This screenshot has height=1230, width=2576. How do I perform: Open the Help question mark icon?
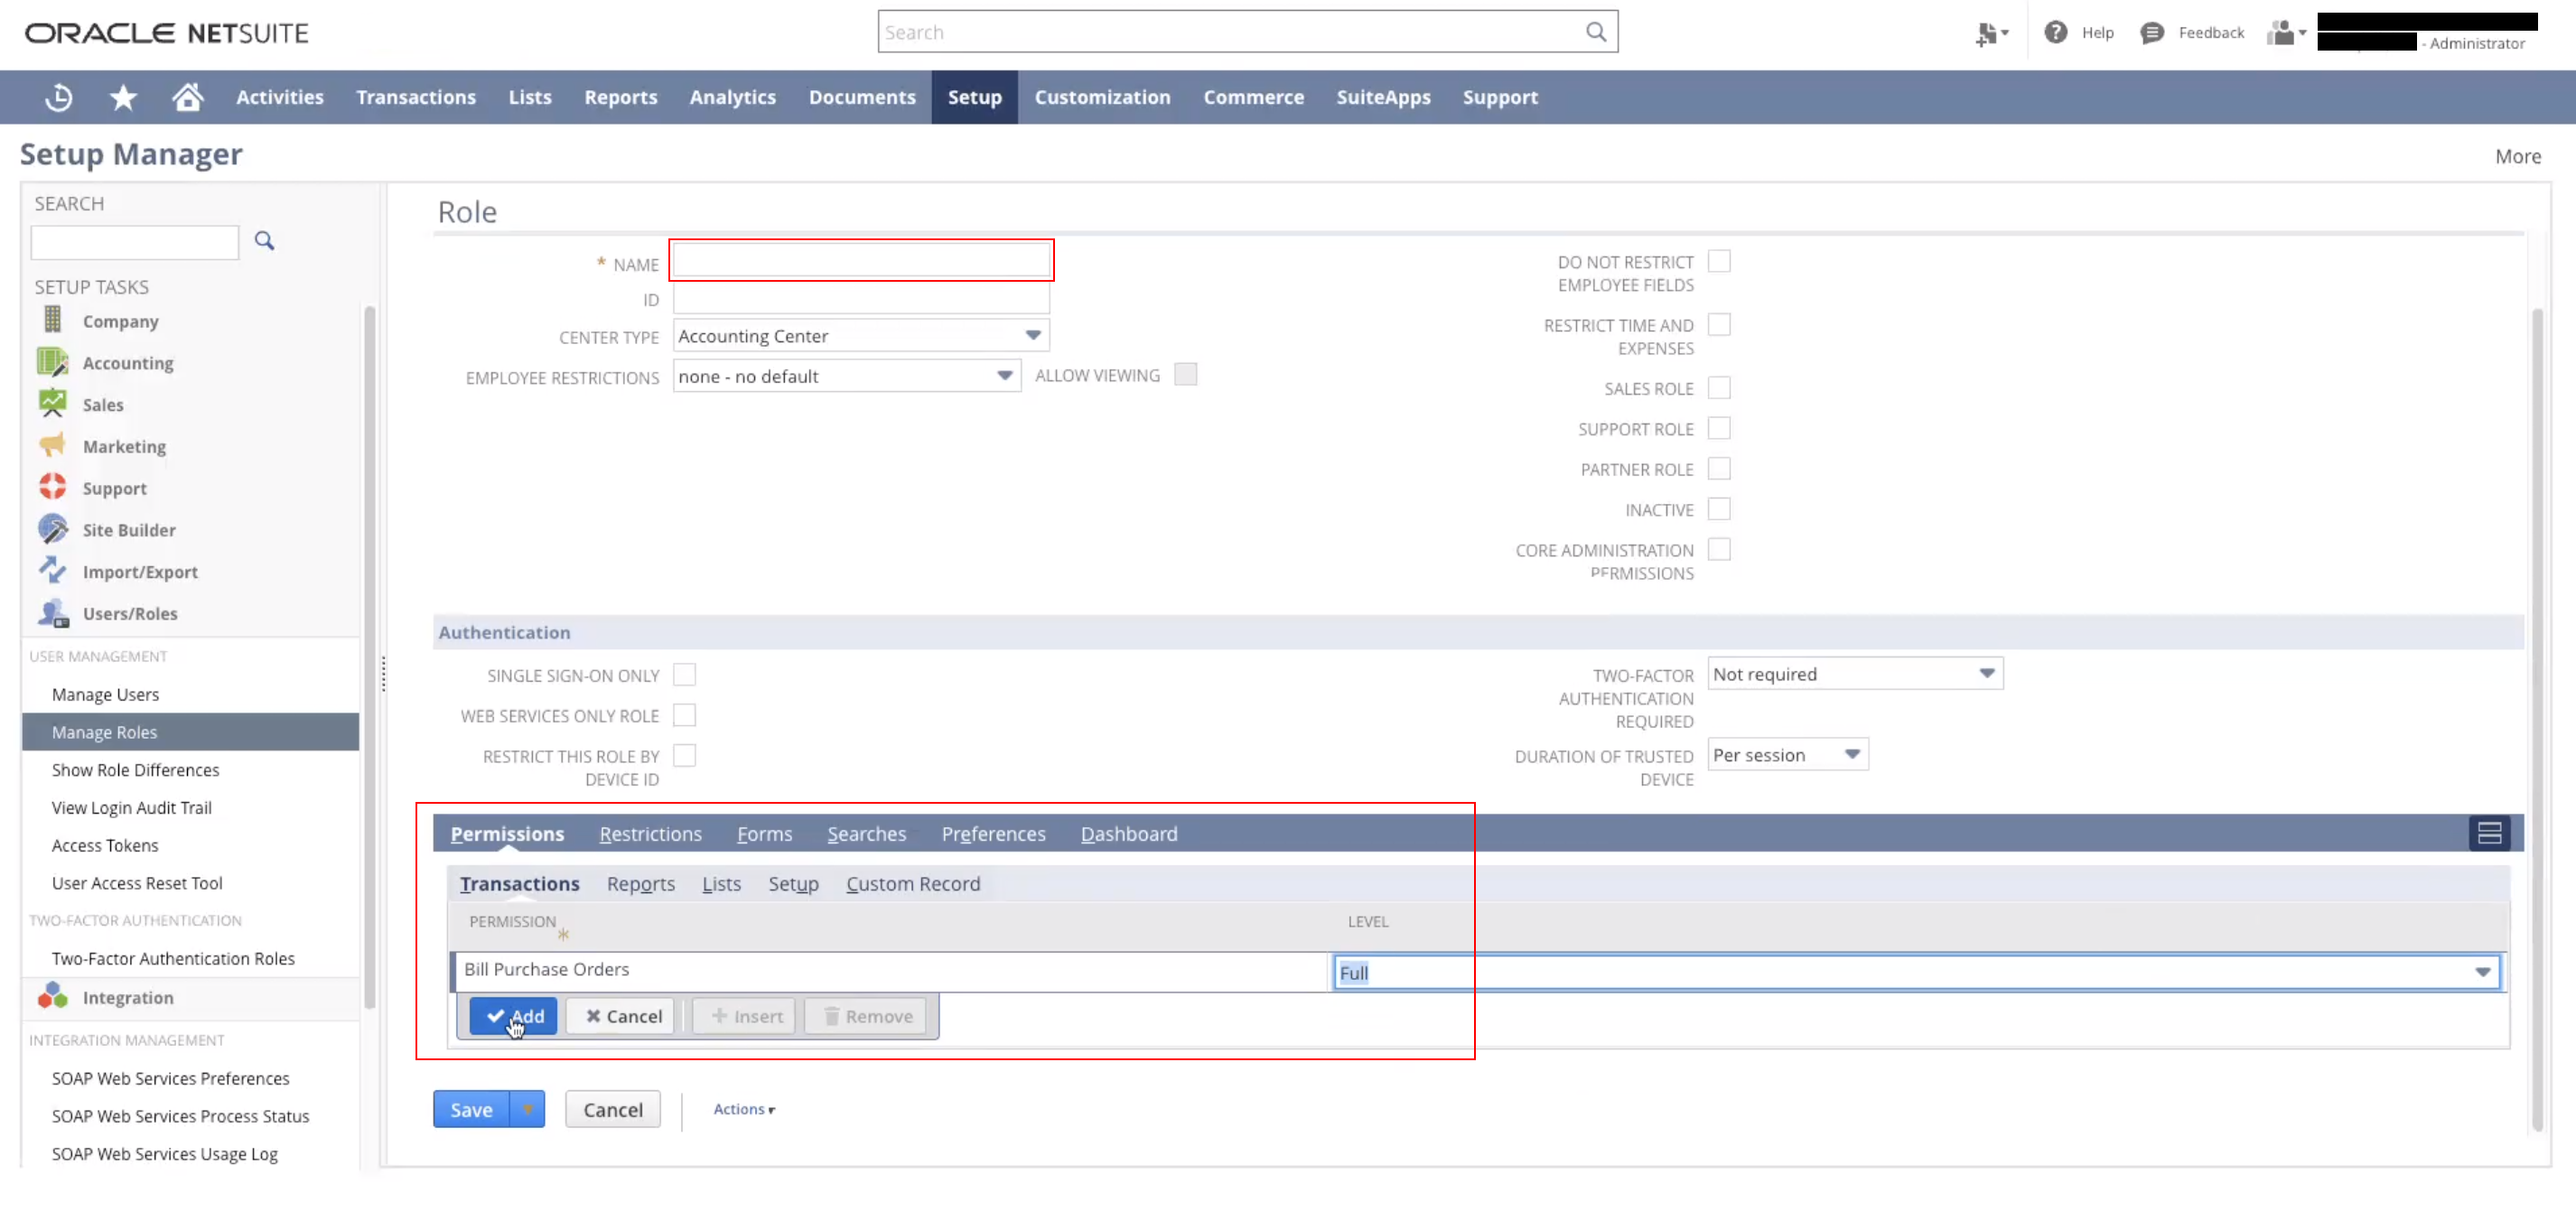2055,32
